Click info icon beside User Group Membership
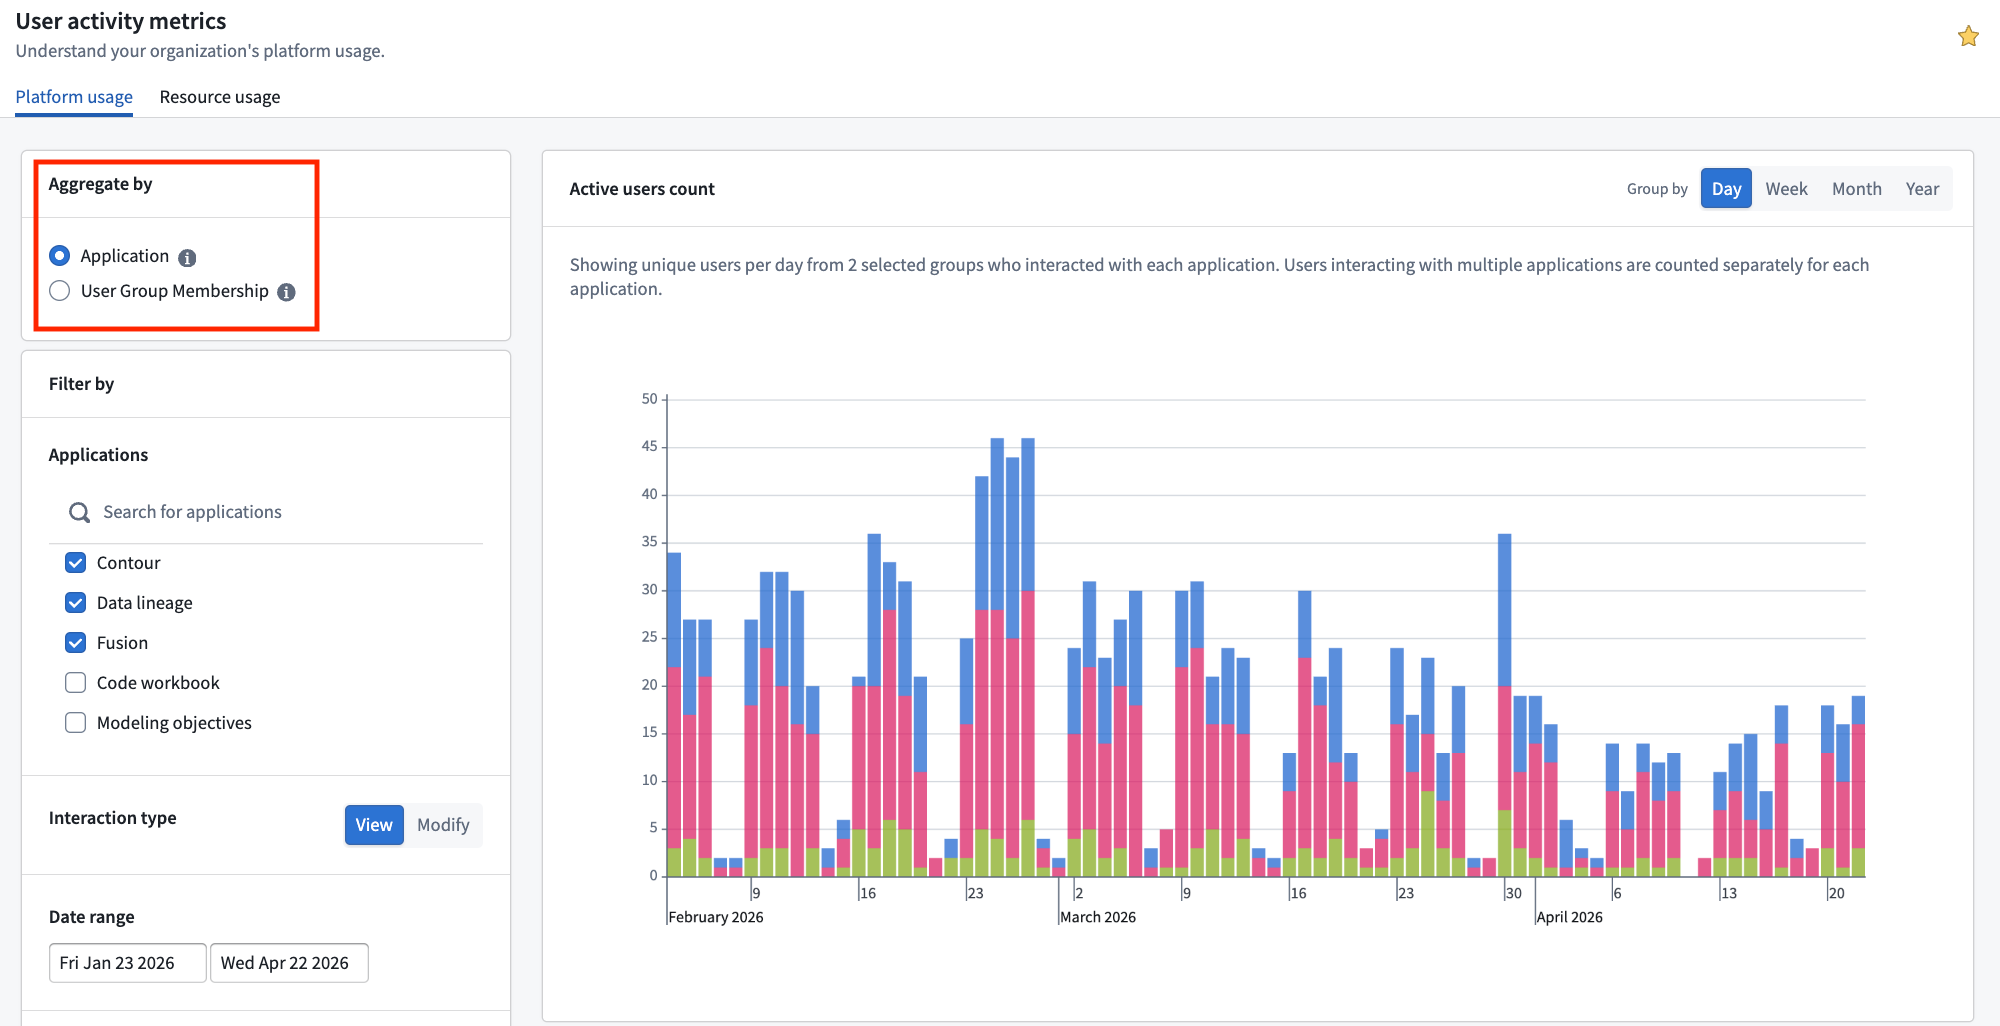The height and width of the screenshot is (1026, 2000). click(287, 292)
